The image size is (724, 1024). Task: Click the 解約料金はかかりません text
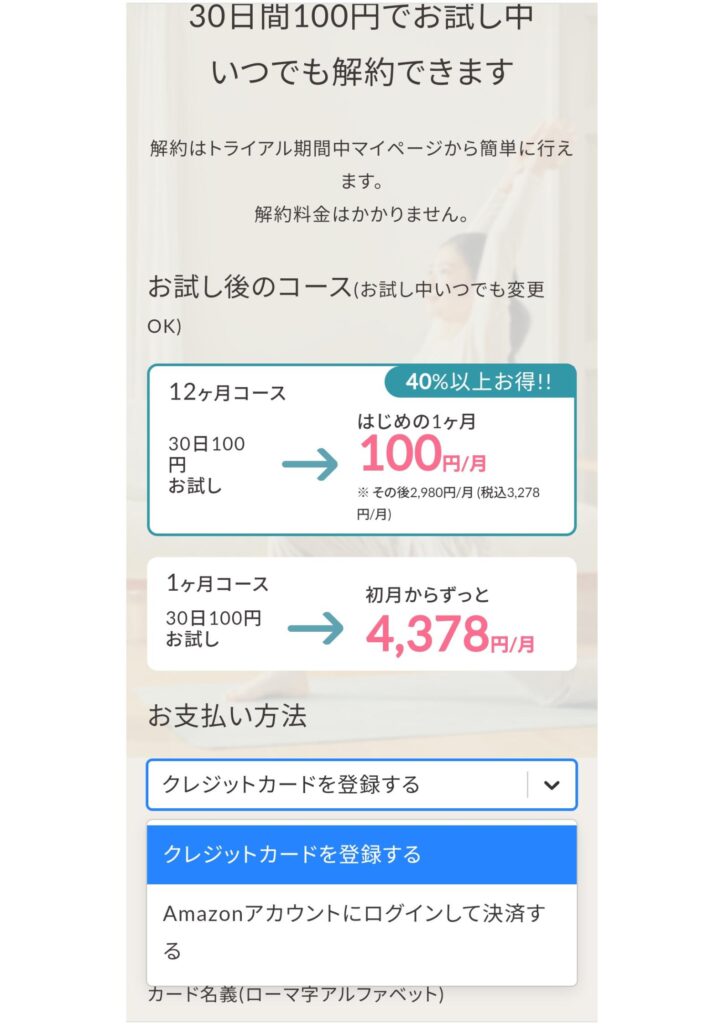tap(362, 214)
